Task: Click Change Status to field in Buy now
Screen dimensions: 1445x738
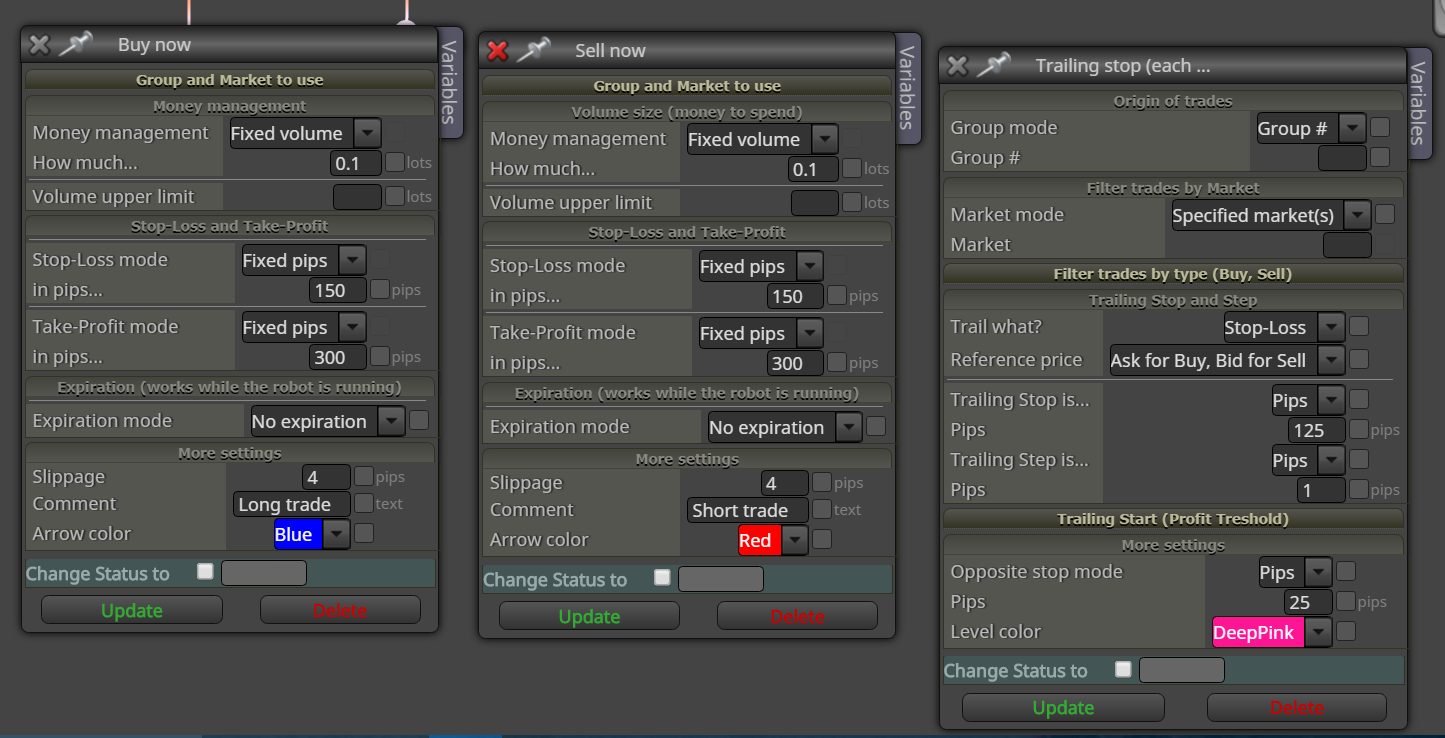Action: pos(264,573)
